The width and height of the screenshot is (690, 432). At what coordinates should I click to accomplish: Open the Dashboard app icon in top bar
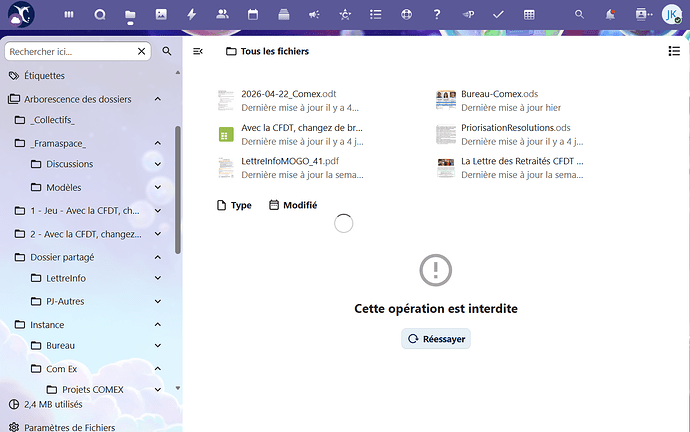(x=69, y=15)
